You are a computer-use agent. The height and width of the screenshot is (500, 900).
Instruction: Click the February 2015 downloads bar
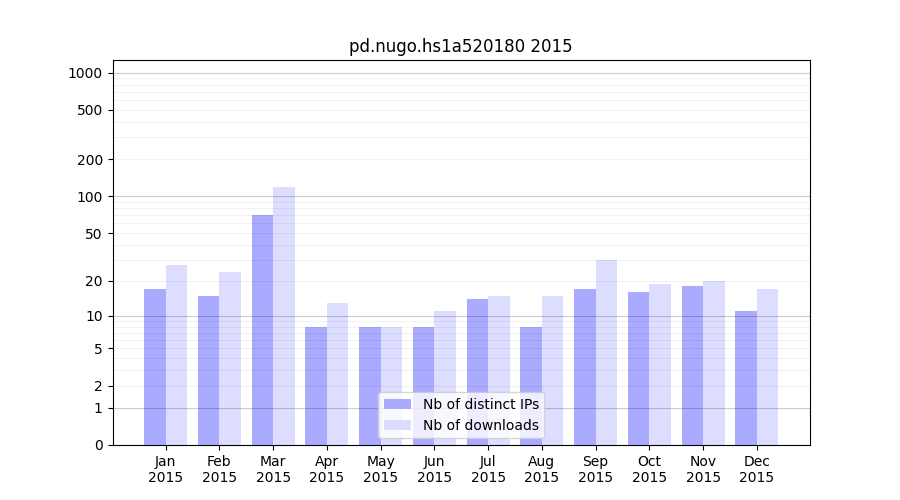(x=230, y=358)
